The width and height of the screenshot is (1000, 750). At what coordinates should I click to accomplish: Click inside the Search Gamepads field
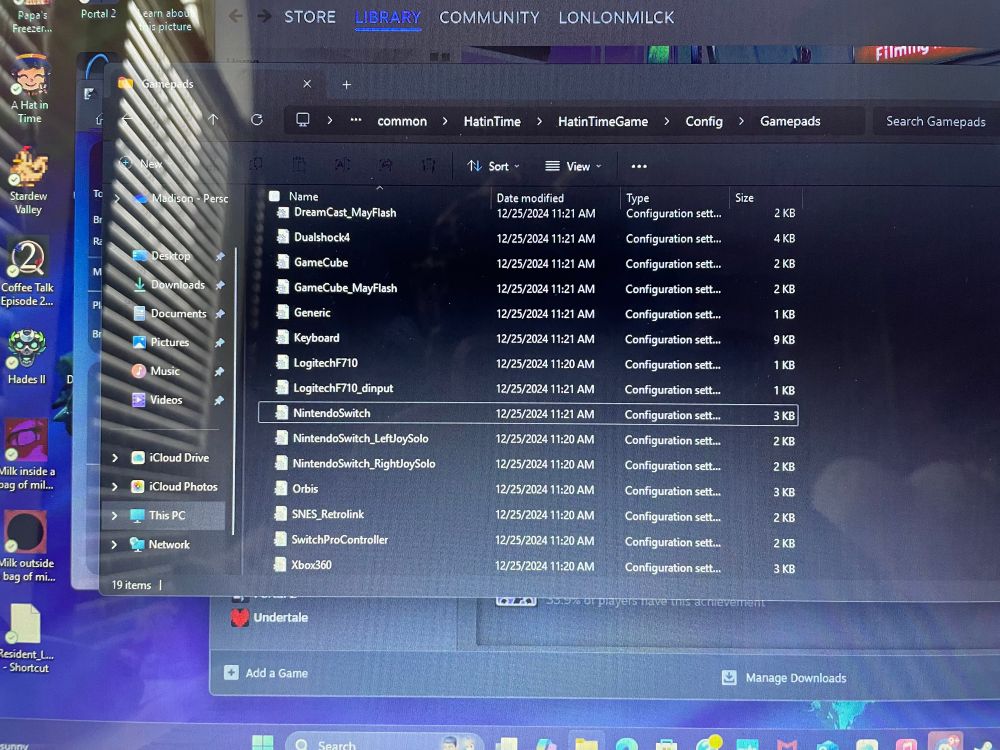tap(935, 120)
